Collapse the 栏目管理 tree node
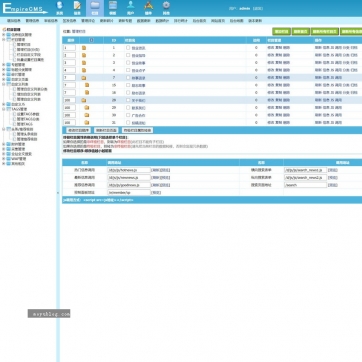 click(x=4, y=39)
